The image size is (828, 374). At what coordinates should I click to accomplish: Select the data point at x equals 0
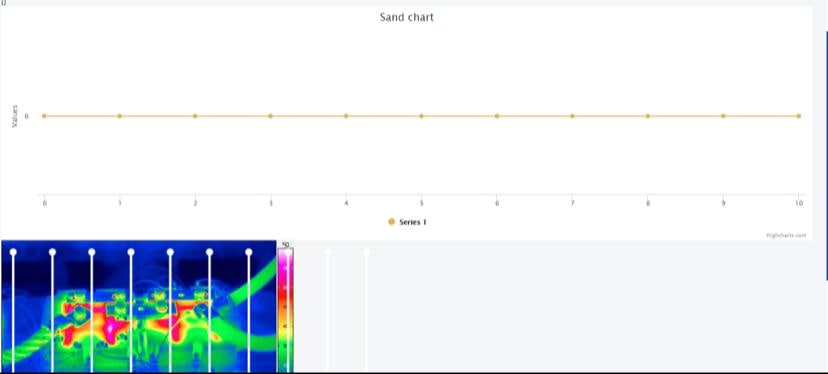click(x=44, y=116)
